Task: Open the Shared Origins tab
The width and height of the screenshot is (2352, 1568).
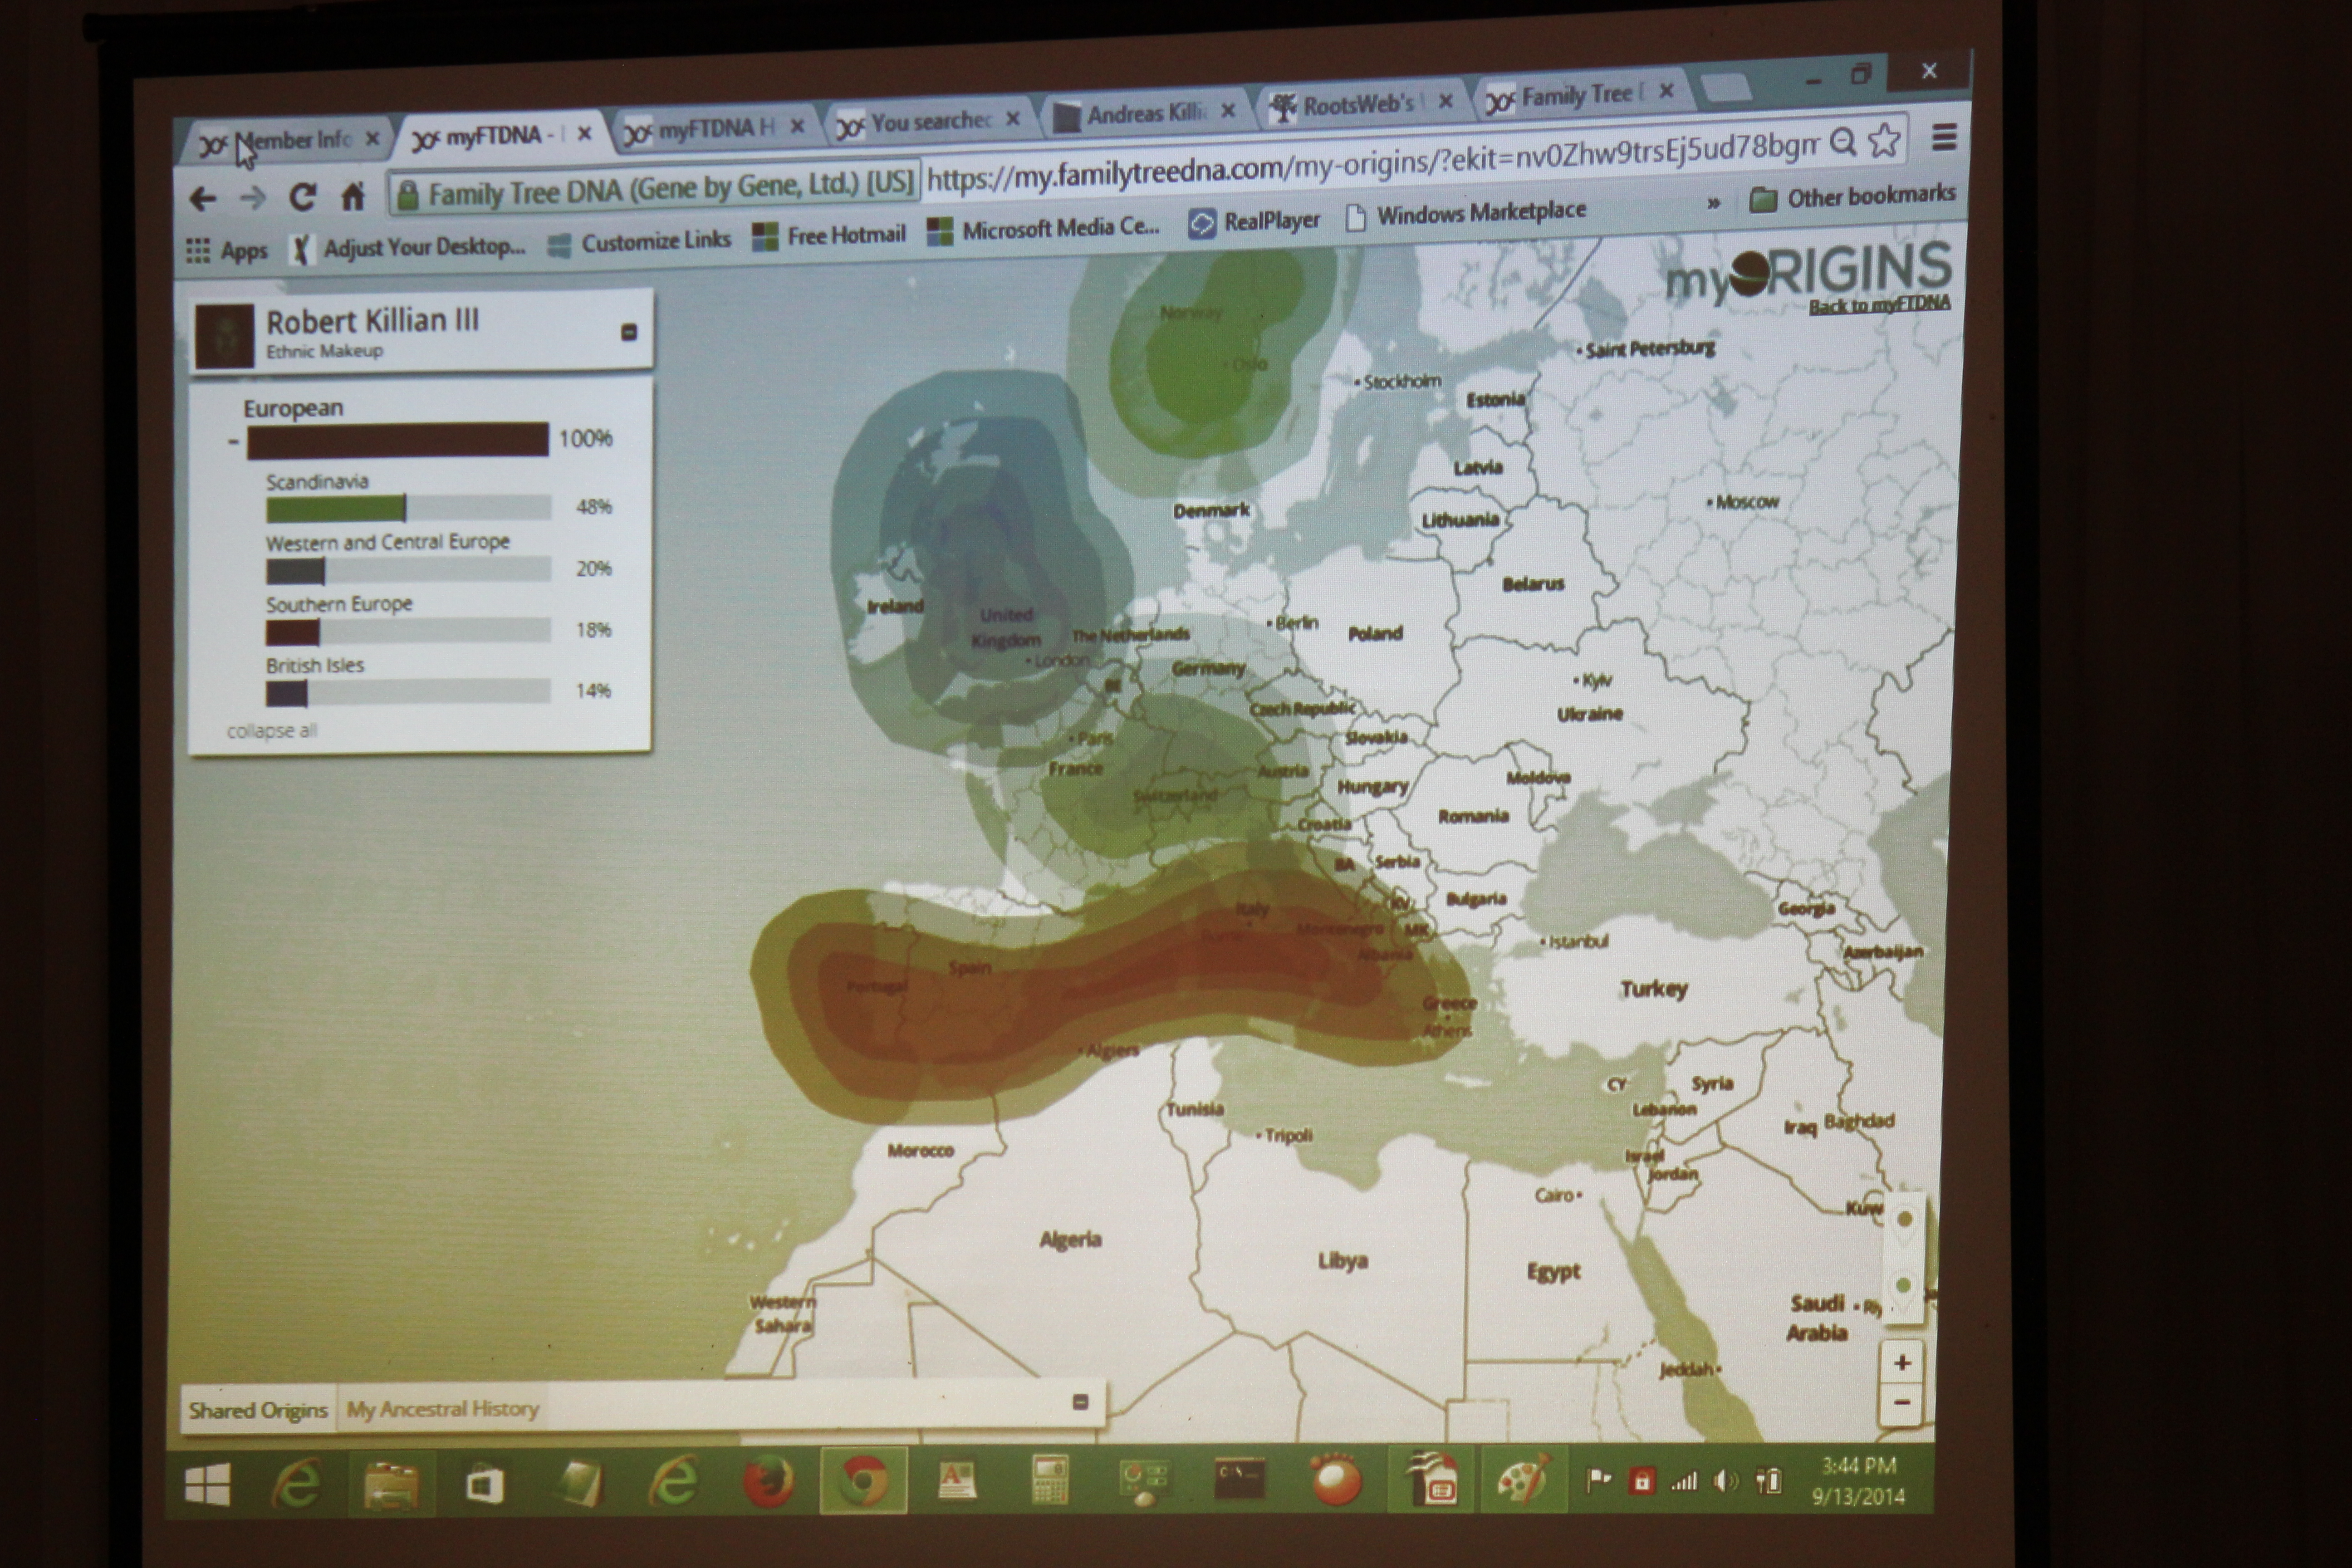Action: point(258,1410)
